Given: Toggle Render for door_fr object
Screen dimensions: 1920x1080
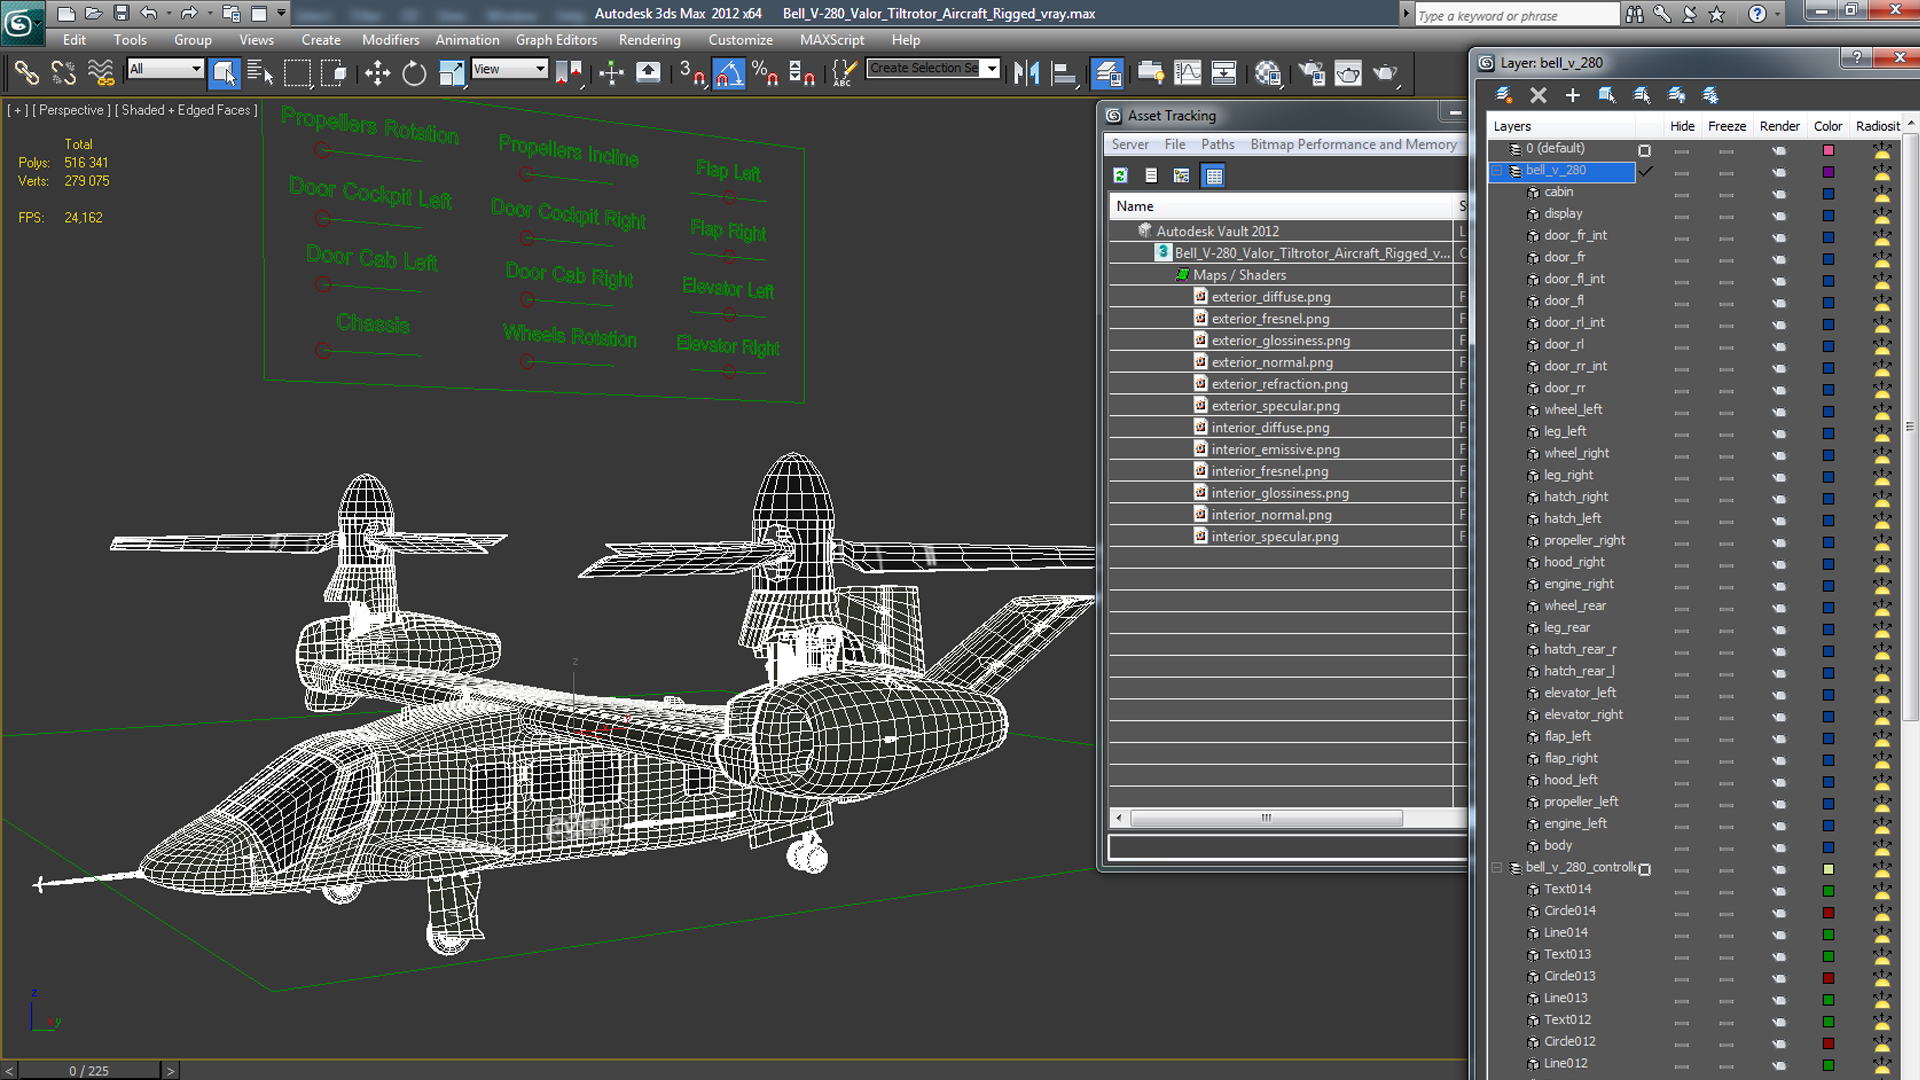Looking at the screenshot, I should 1778,259.
